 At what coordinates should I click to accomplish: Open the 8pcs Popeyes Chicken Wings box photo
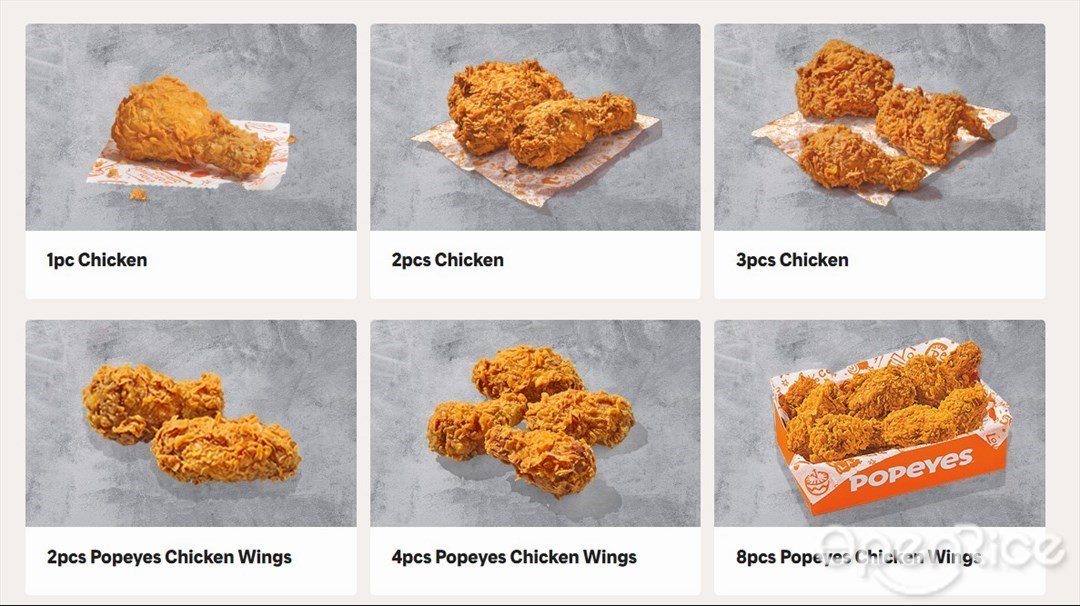(x=880, y=424)
